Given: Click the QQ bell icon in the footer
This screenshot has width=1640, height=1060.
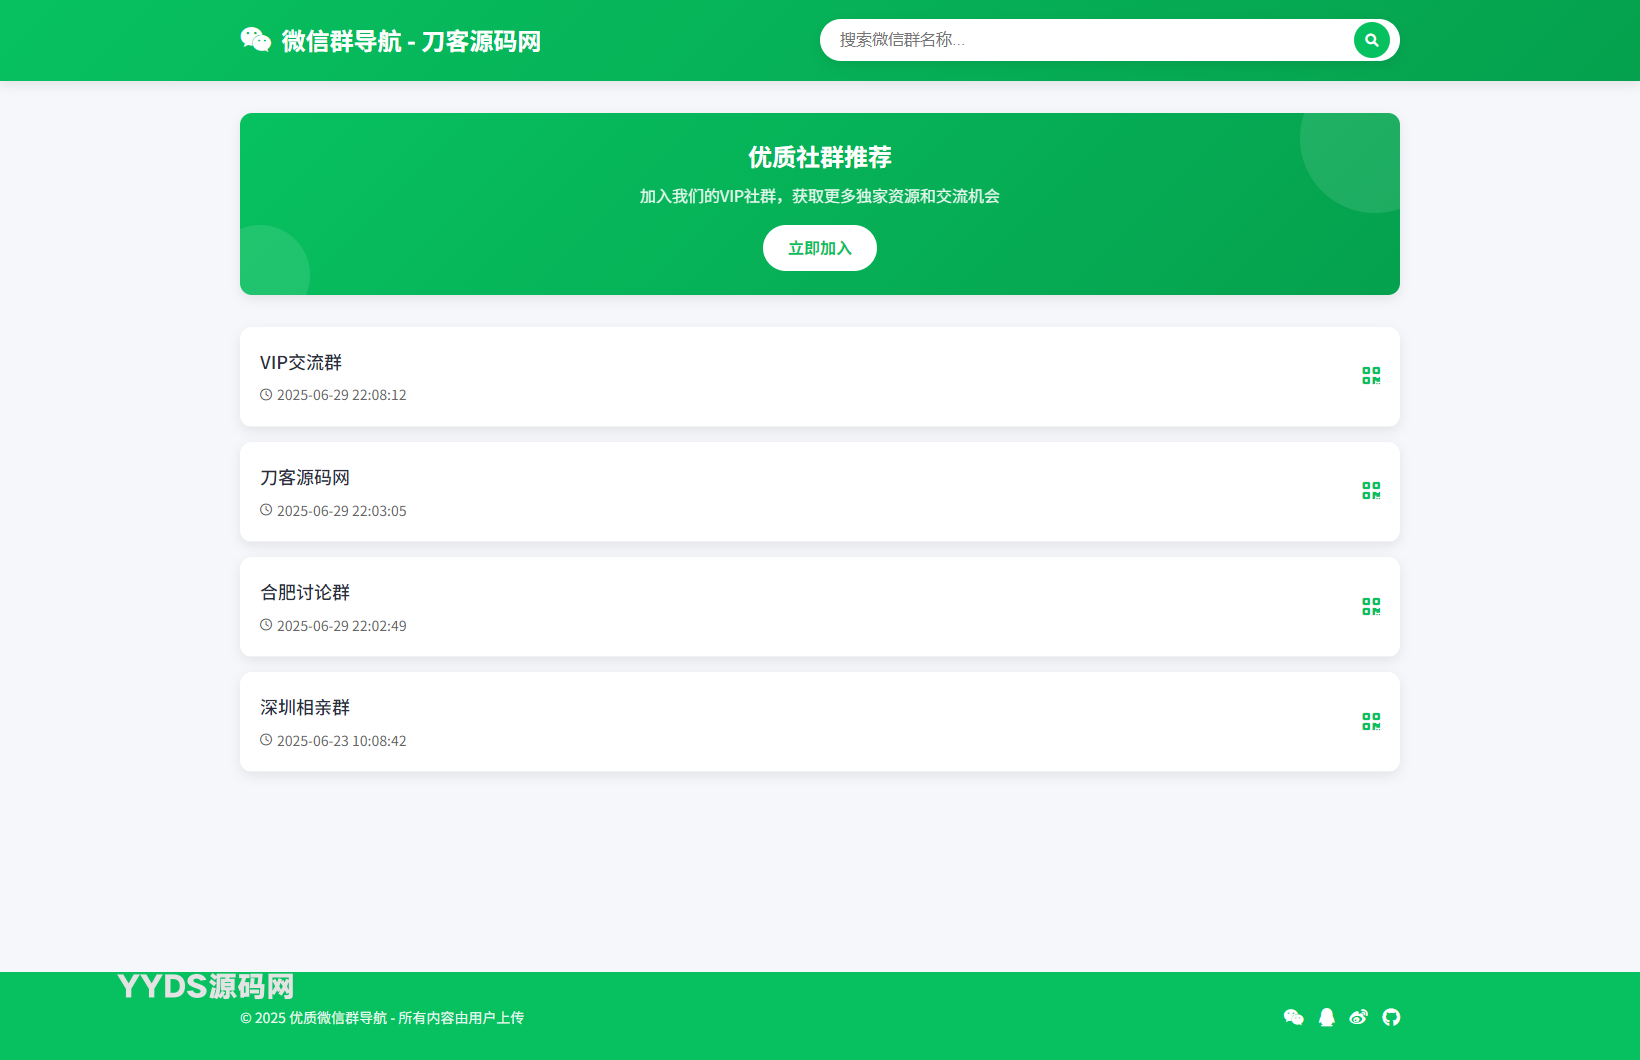Looking at the screenshot, I should click(1326, 1017).
